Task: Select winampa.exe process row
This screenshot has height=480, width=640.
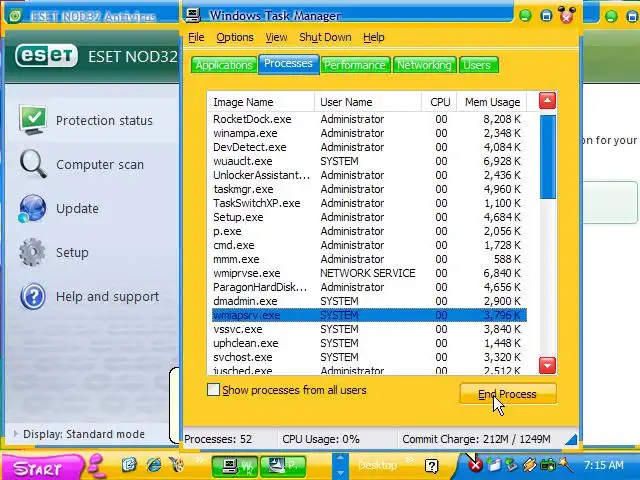Action: 369,133
